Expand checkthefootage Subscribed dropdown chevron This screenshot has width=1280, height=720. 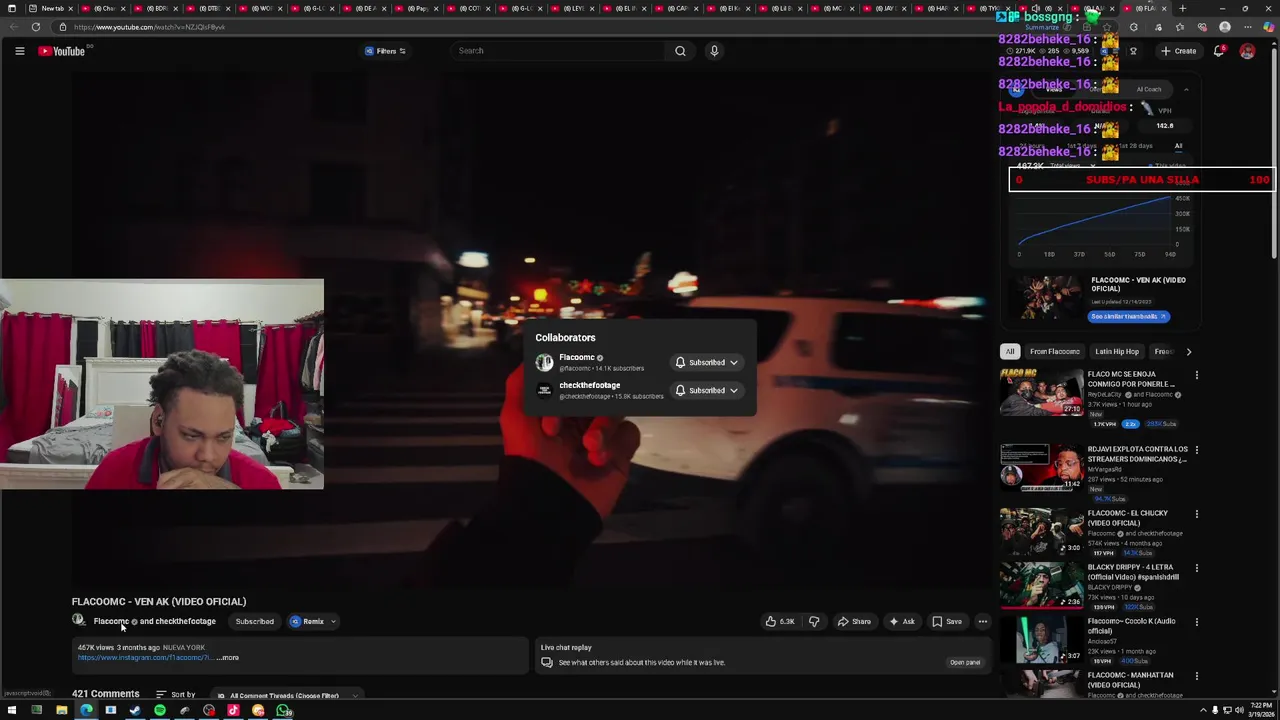(733, 391)
